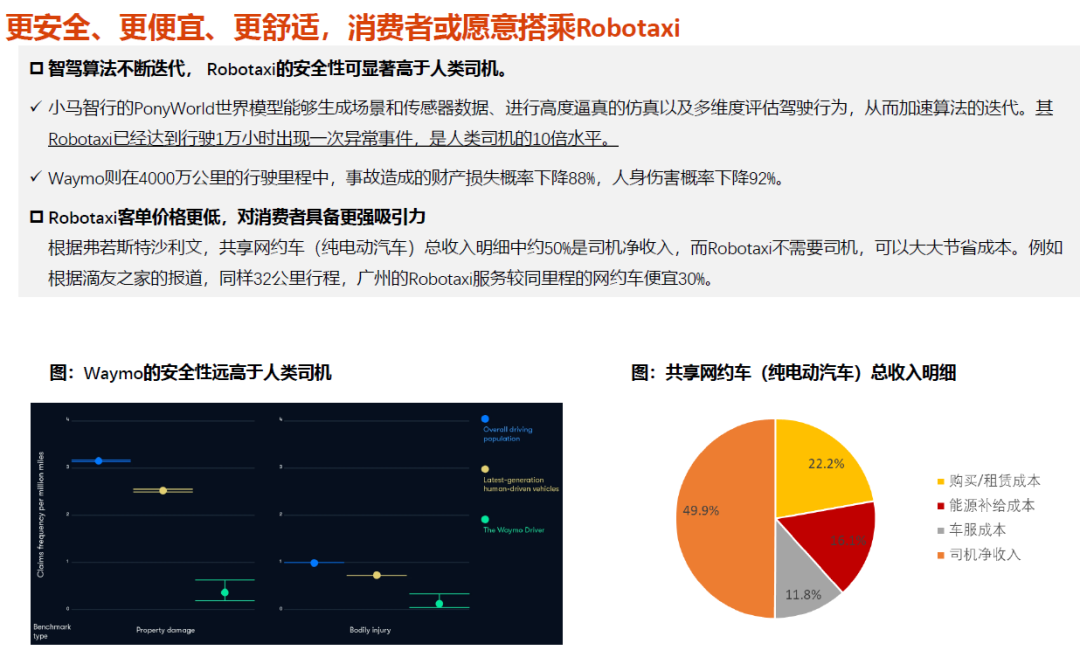Select green data point in Property damage chart
The height and width of the screenshot is (664, 1080).
tap(225, 592)
